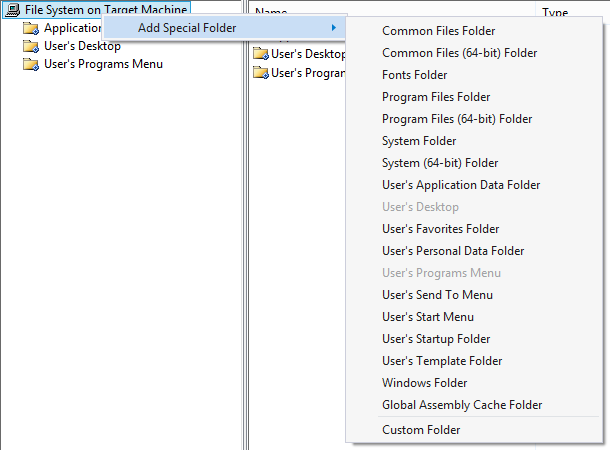
Task: Click the Application Folder icon in tree
Action: coord(31,28)
